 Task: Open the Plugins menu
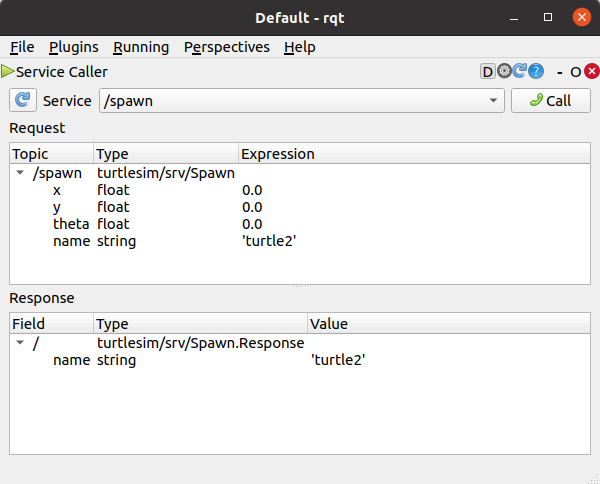[73, 47]
